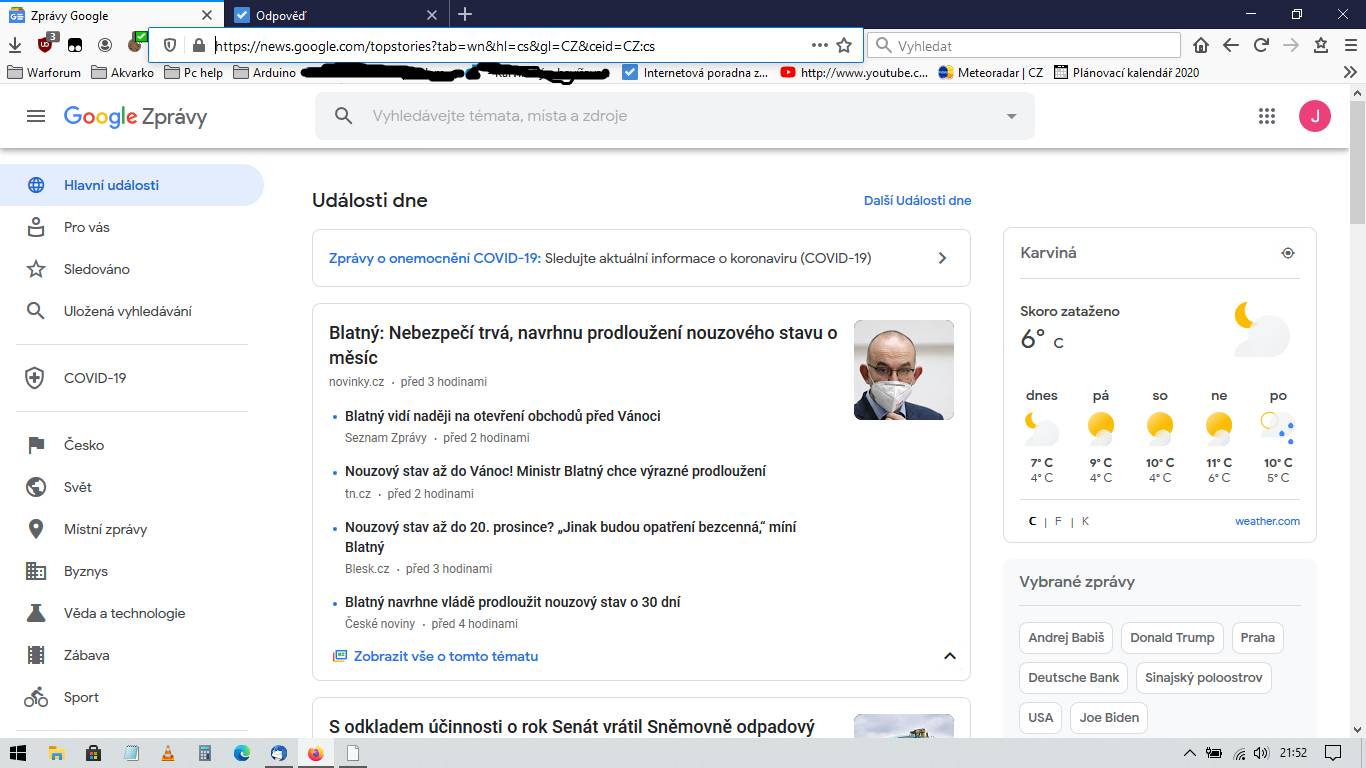Open the Pc help bookmarks folder

point(195,72)
